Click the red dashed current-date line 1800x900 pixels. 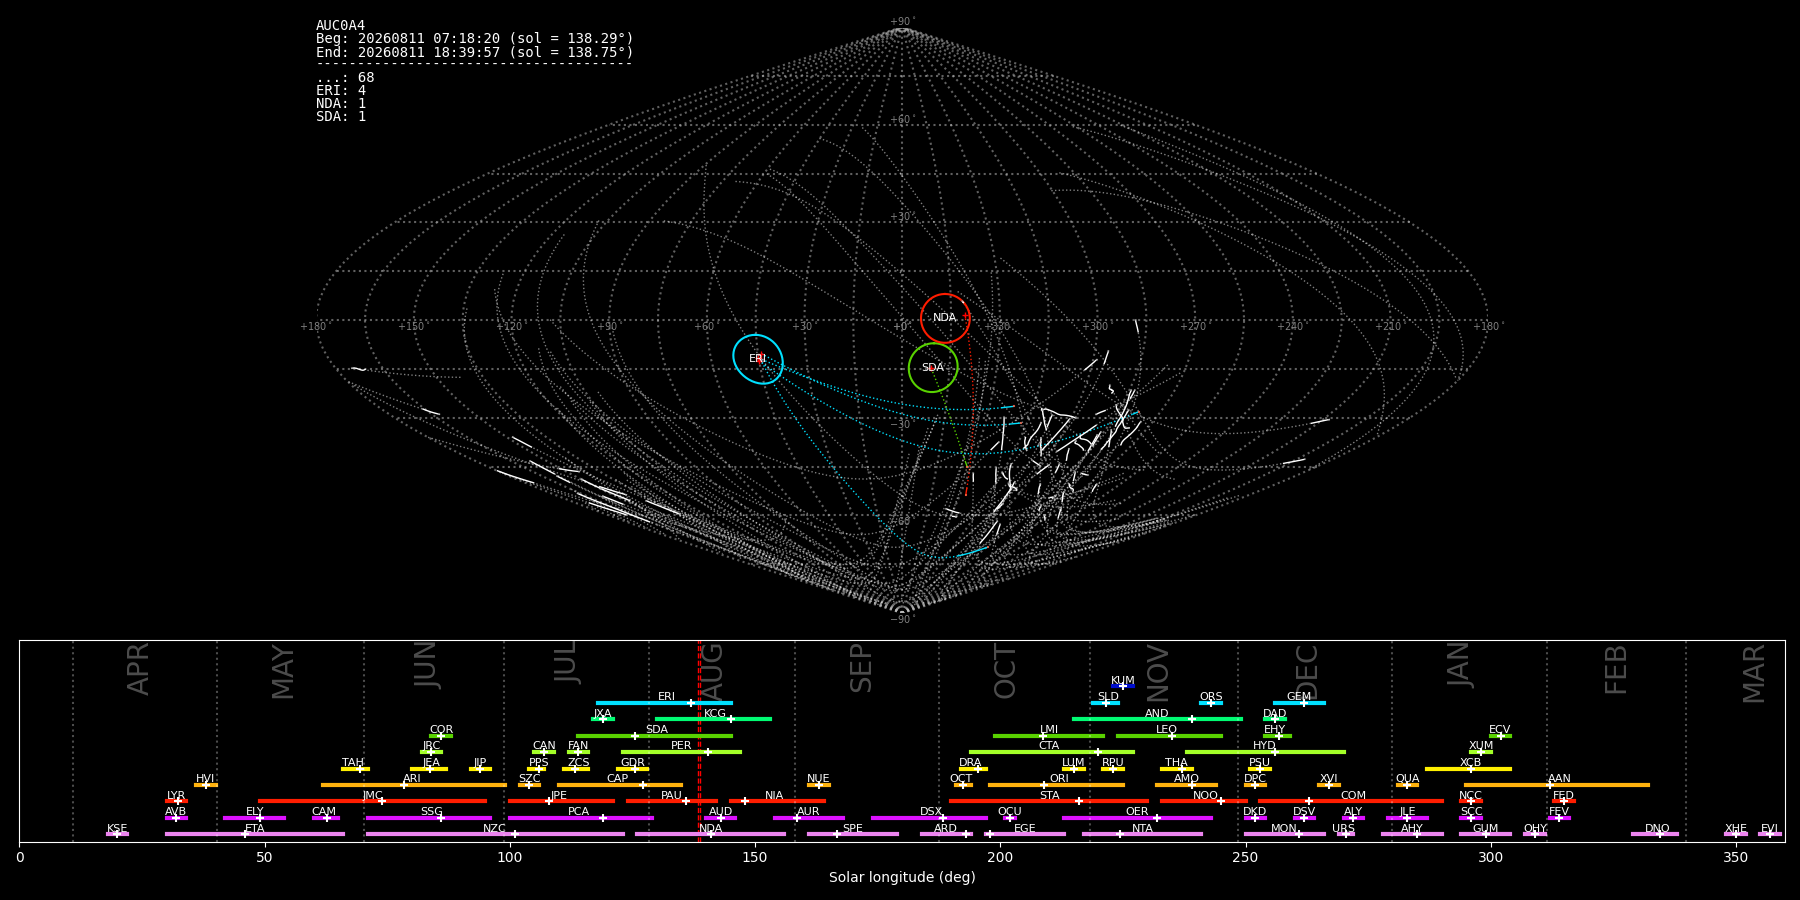[699, 741]
